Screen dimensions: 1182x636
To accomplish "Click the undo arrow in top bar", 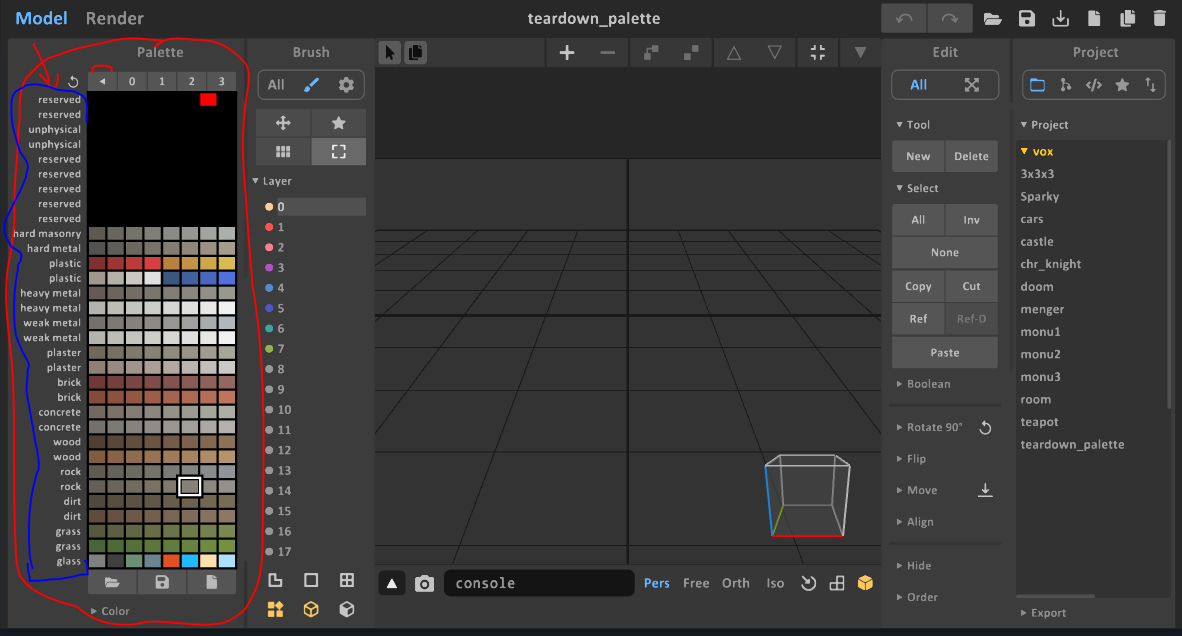I will point(904,18).
